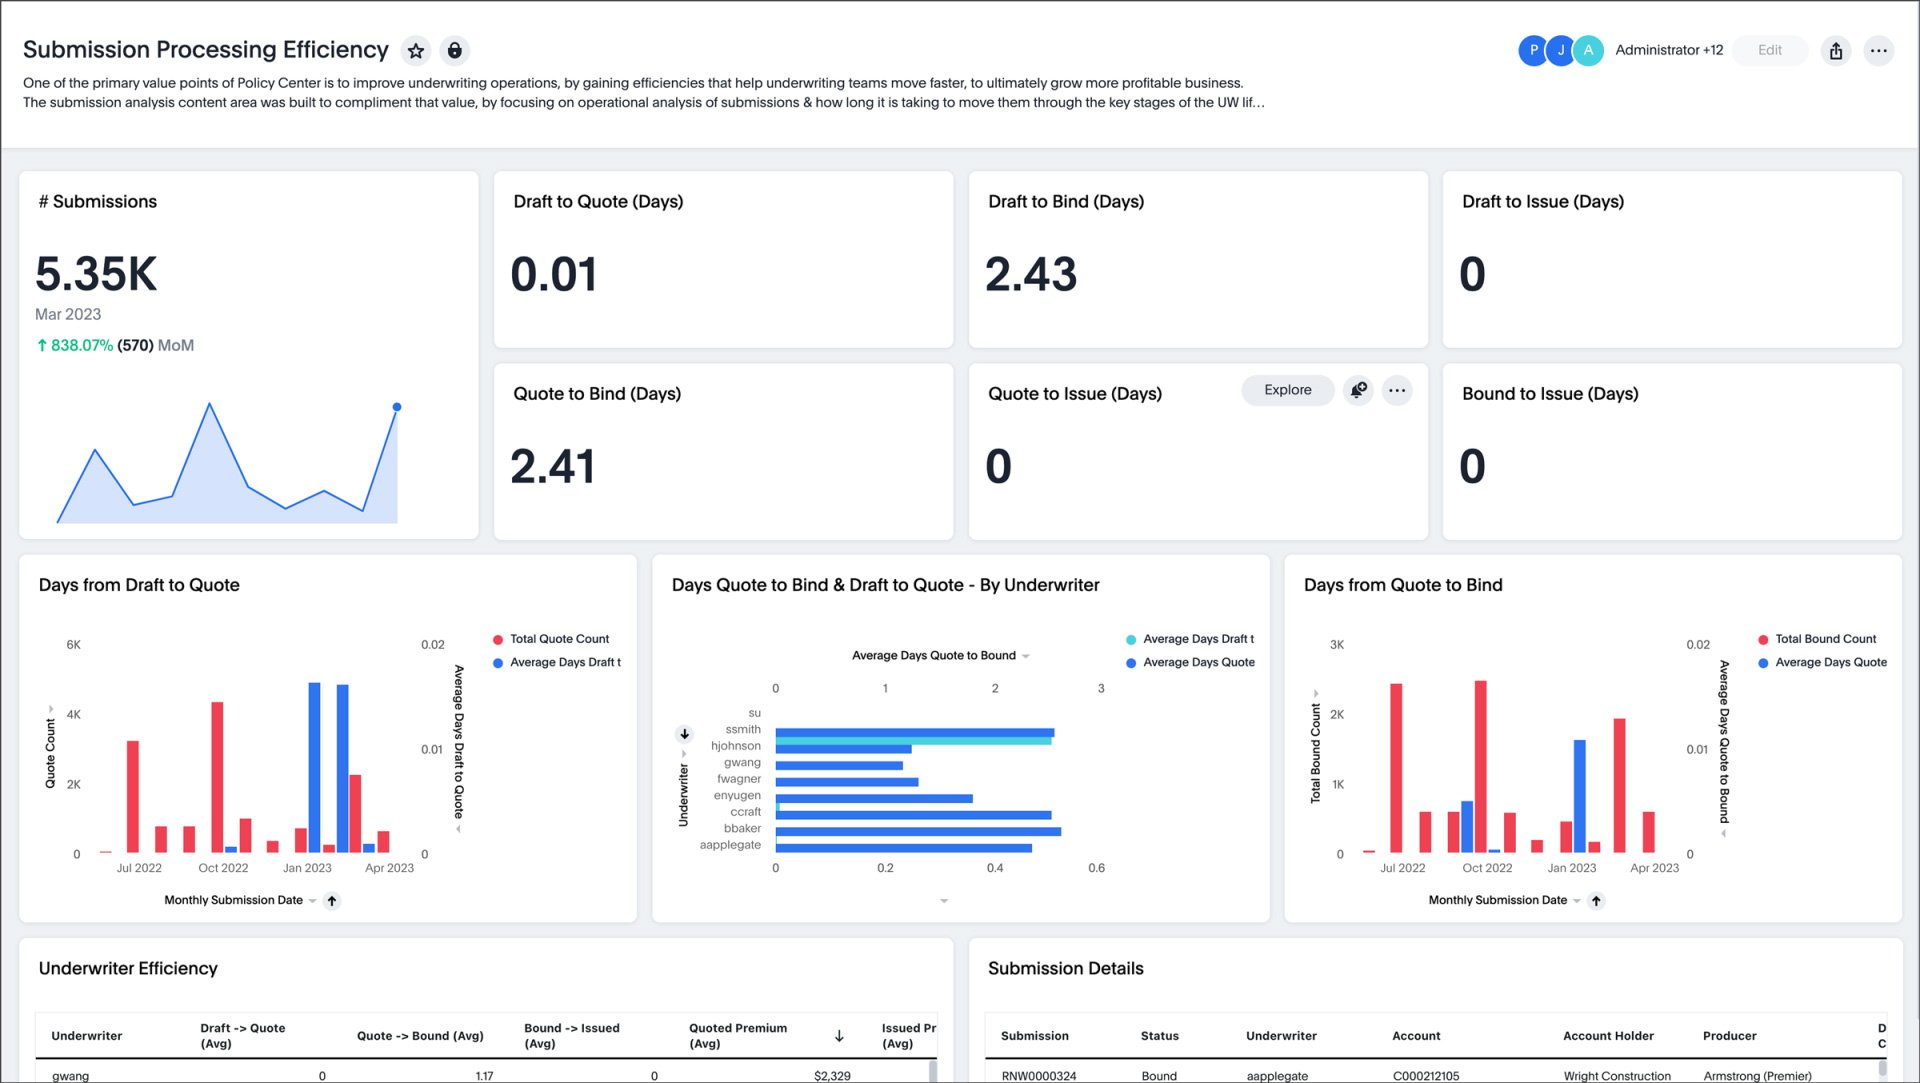Click the 5.35K submissions value

tap(96, 274)
